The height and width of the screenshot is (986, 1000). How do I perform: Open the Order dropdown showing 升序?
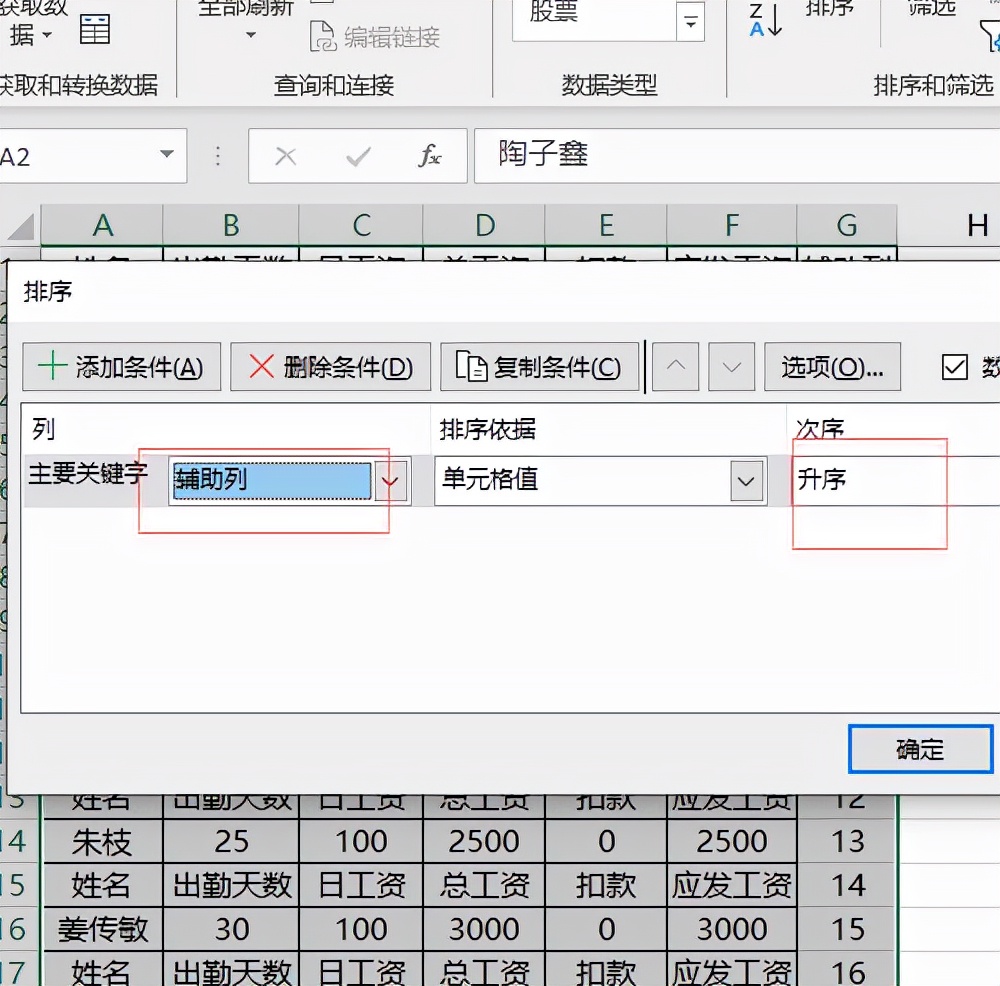click(x=896, y=480)
